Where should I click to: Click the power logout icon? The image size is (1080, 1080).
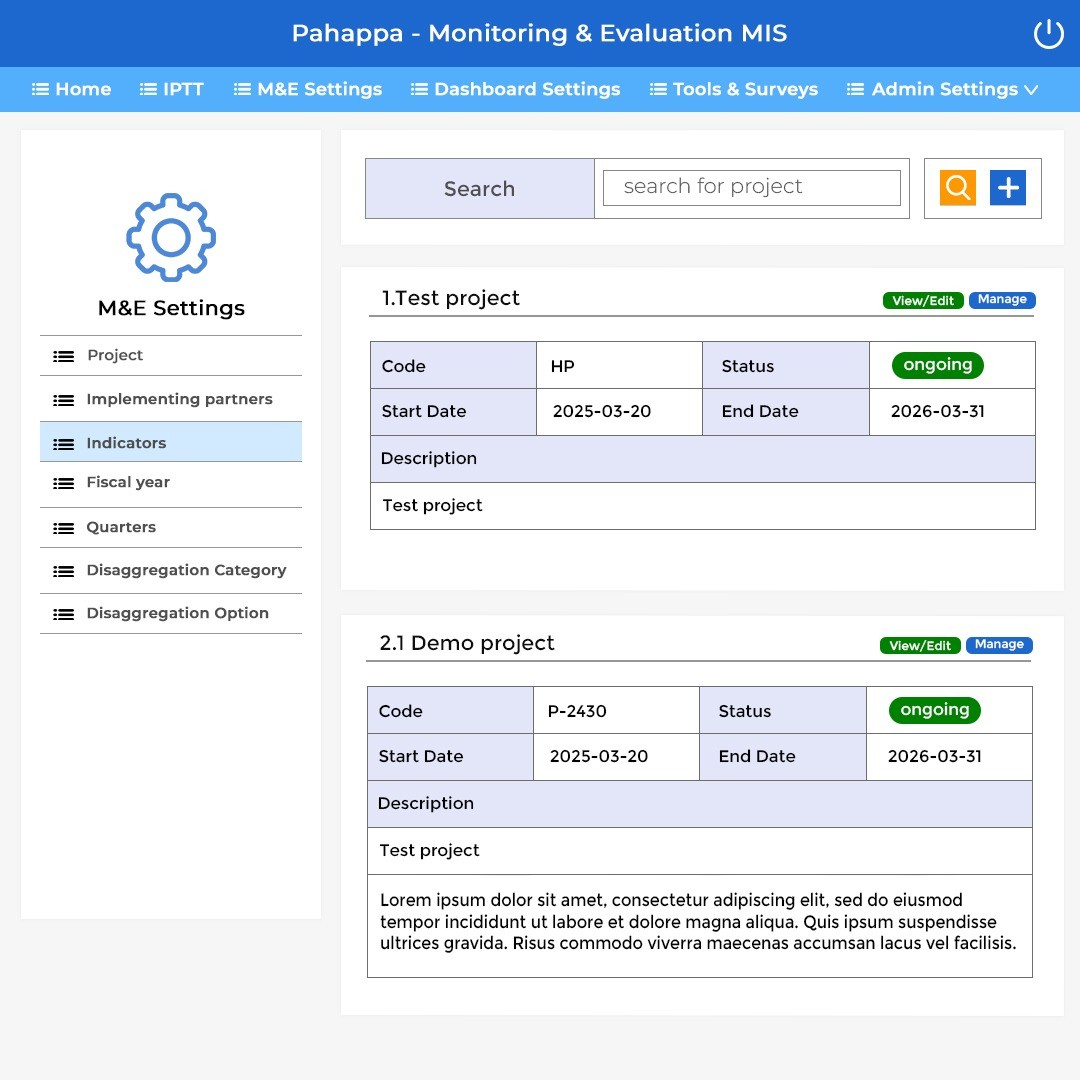(1048, 34)
